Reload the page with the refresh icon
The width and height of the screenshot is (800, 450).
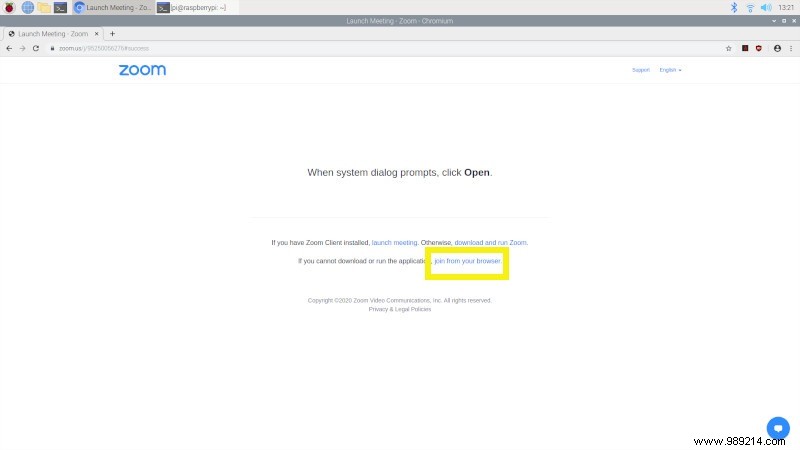point(36,48)
